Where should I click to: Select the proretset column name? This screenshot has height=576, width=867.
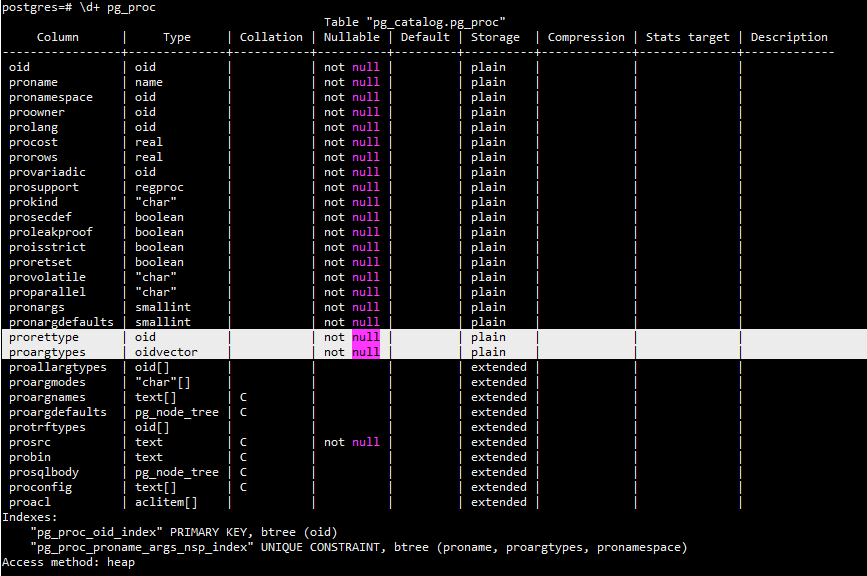(40, 262)
